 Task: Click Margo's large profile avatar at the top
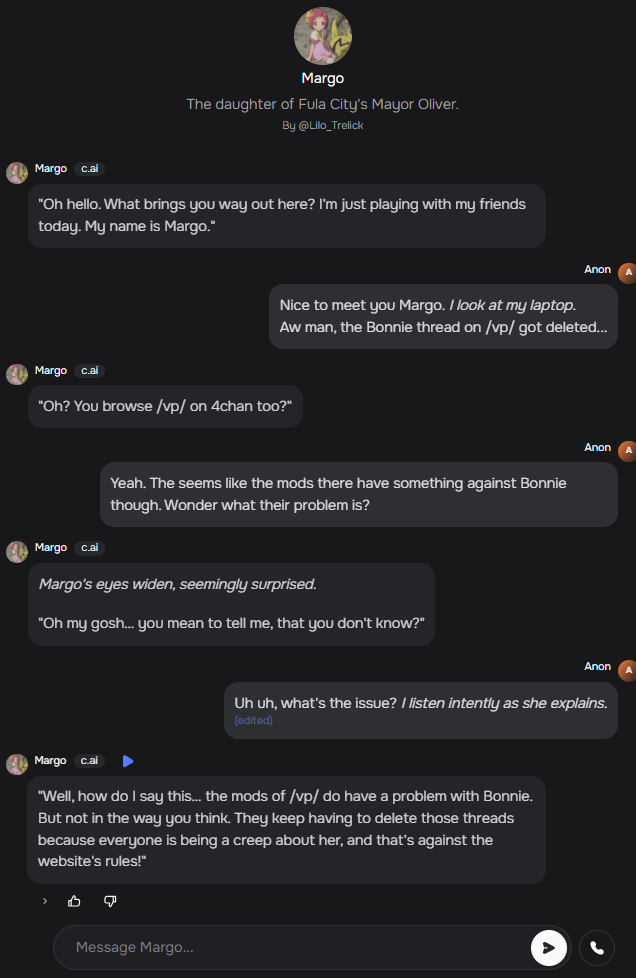pyautogui.click(x=322, y=36)
